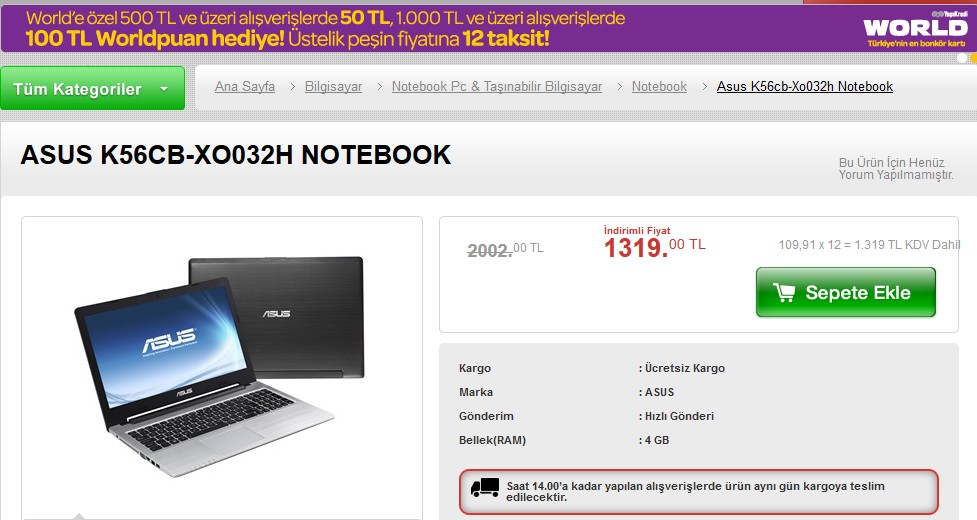The image size is (977, 520).
Task: Click the ASUS K56CB-XO032H NOTEBOOK title
Action: (236, 155)
